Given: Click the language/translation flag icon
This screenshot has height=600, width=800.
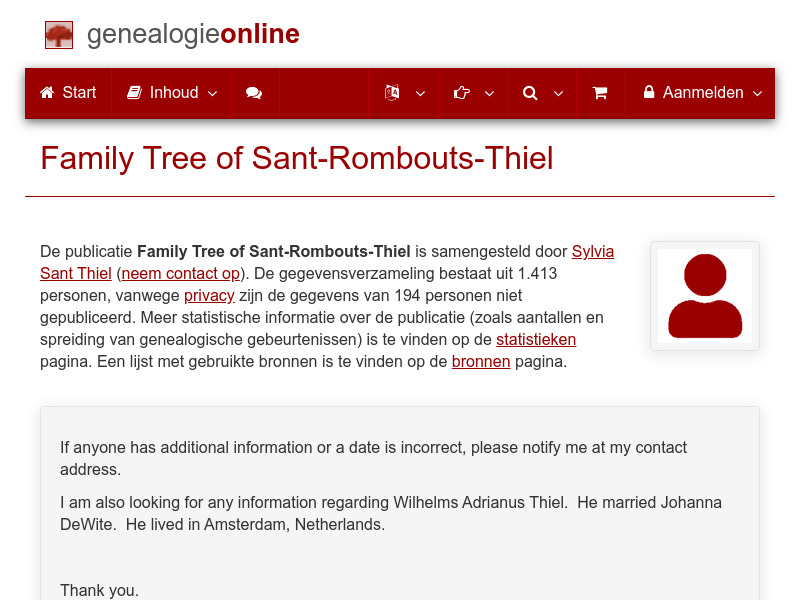Looking at the screenshot, I should click(392, 93).
